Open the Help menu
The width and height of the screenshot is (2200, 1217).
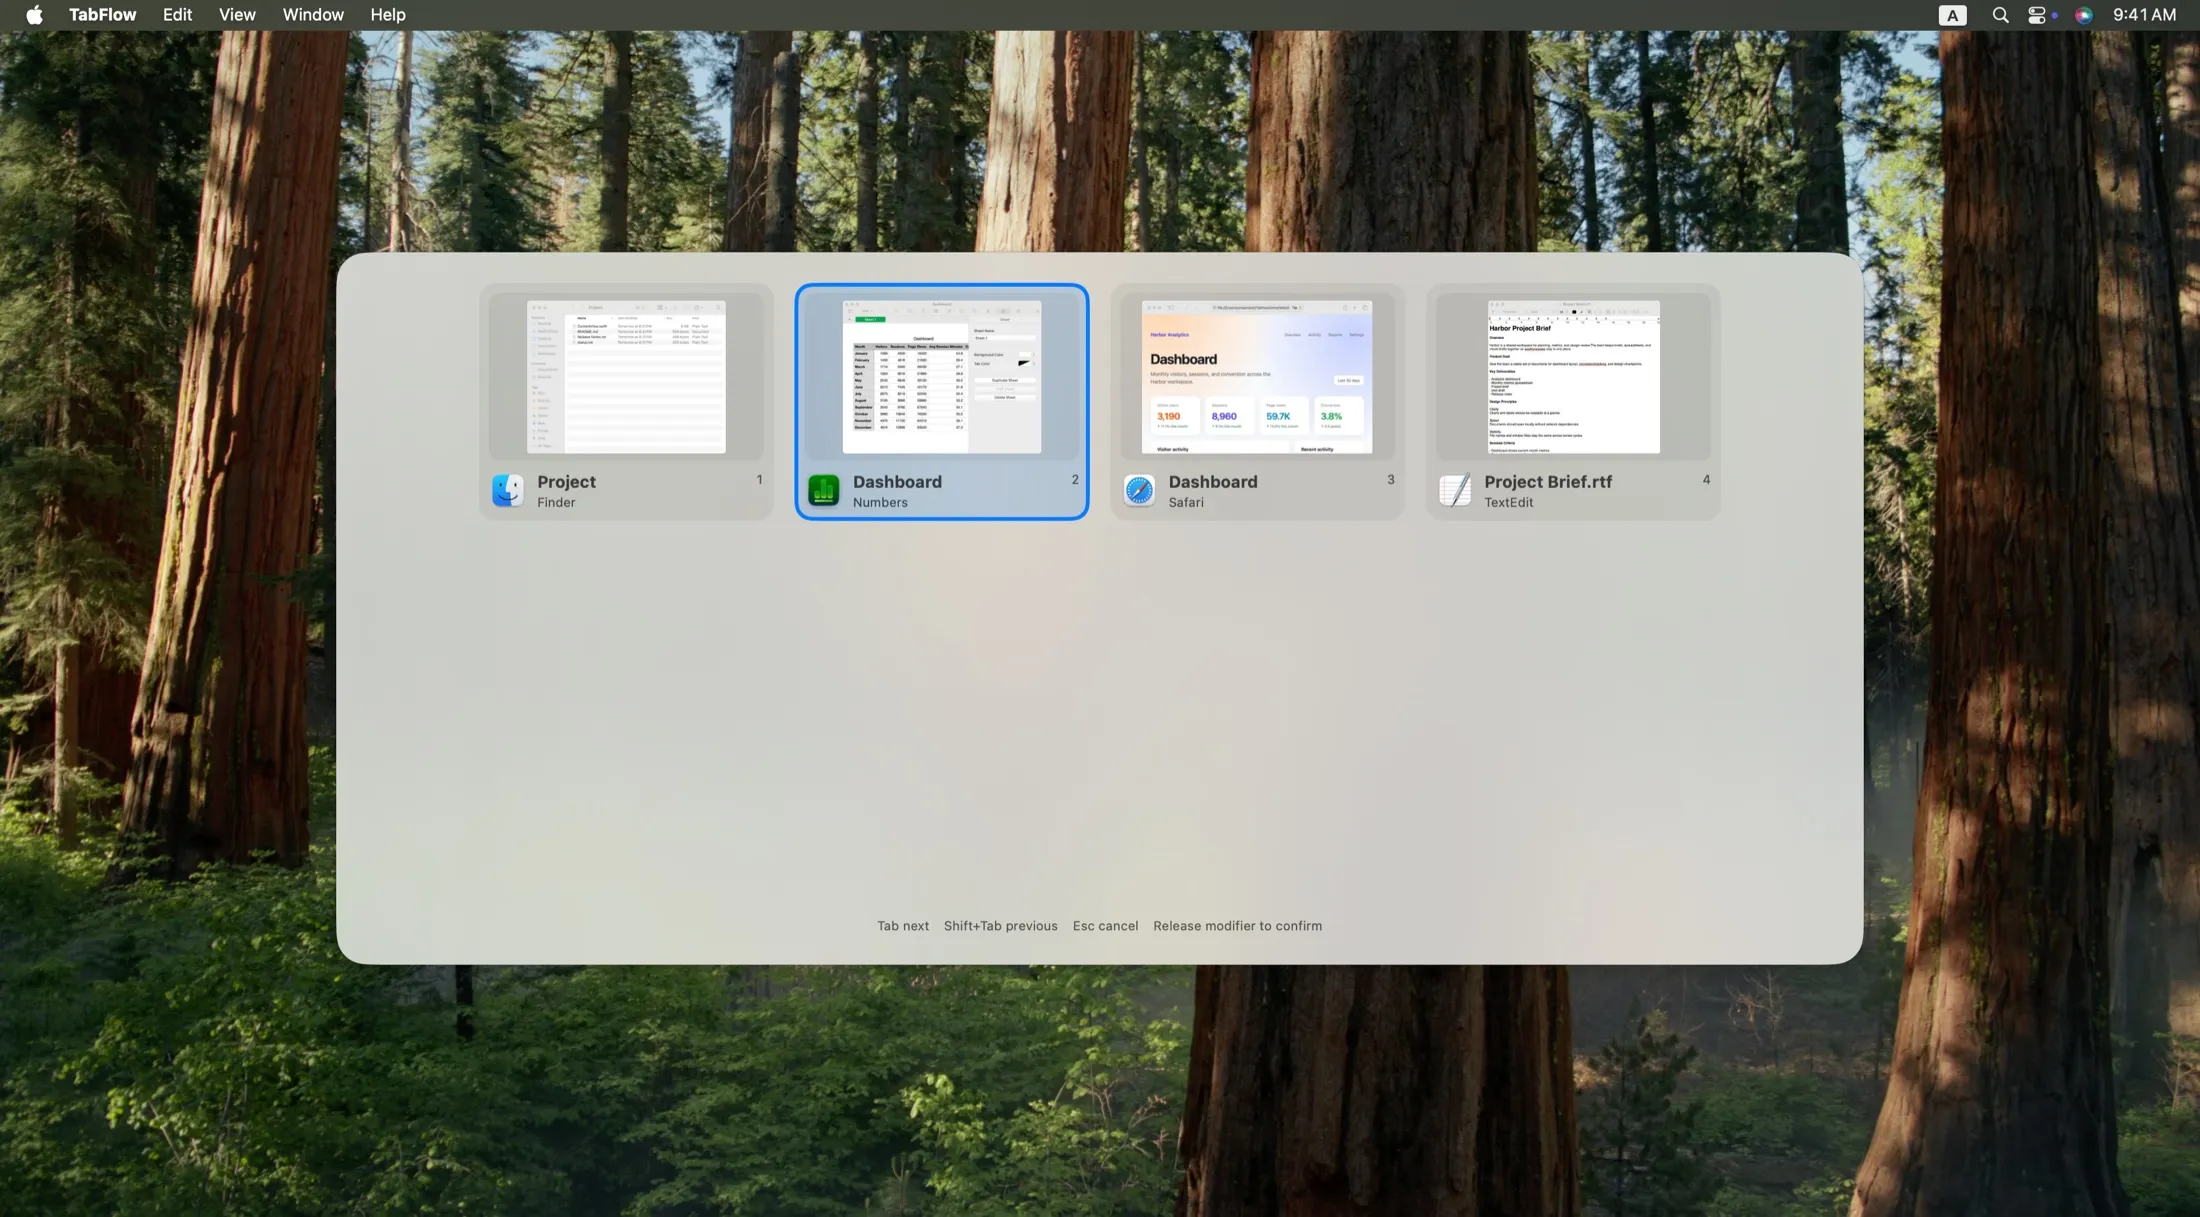click(387, 15)
